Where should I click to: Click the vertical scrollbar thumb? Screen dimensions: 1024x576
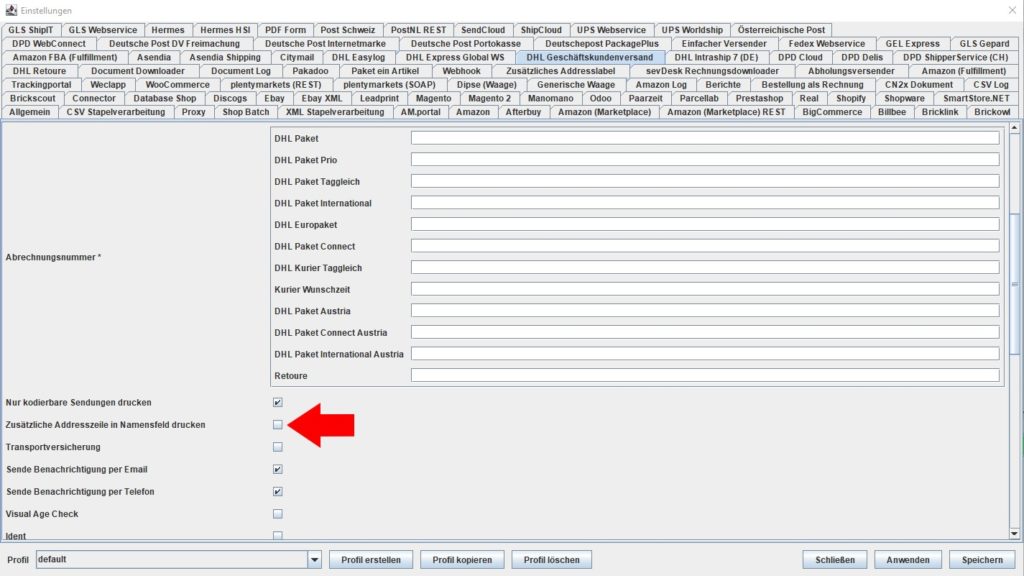(1014, 284)
